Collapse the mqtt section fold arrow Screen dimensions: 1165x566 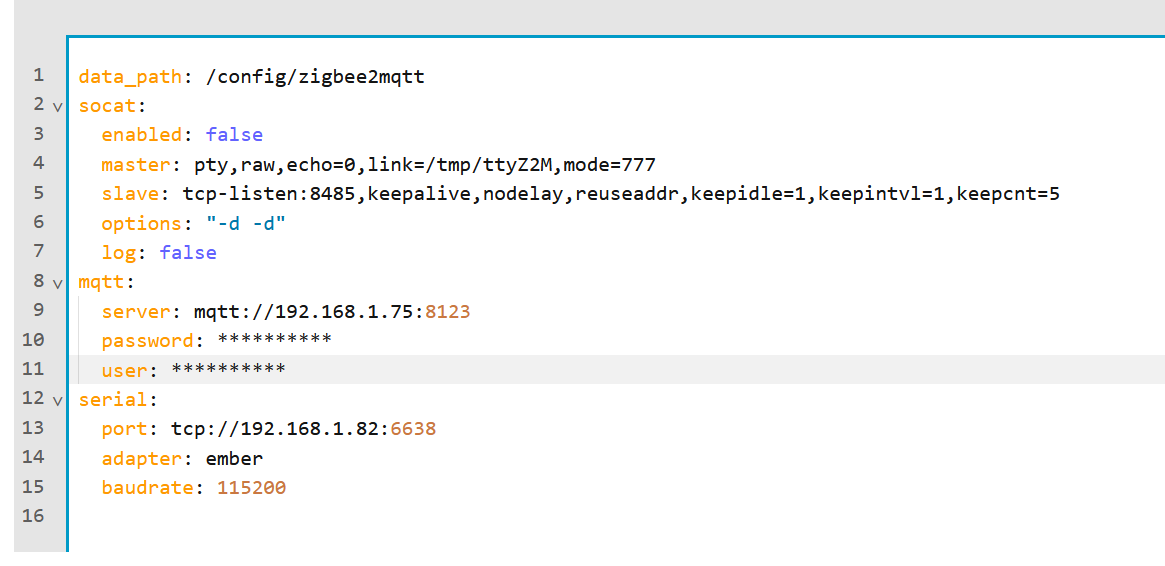coord(57,283)
